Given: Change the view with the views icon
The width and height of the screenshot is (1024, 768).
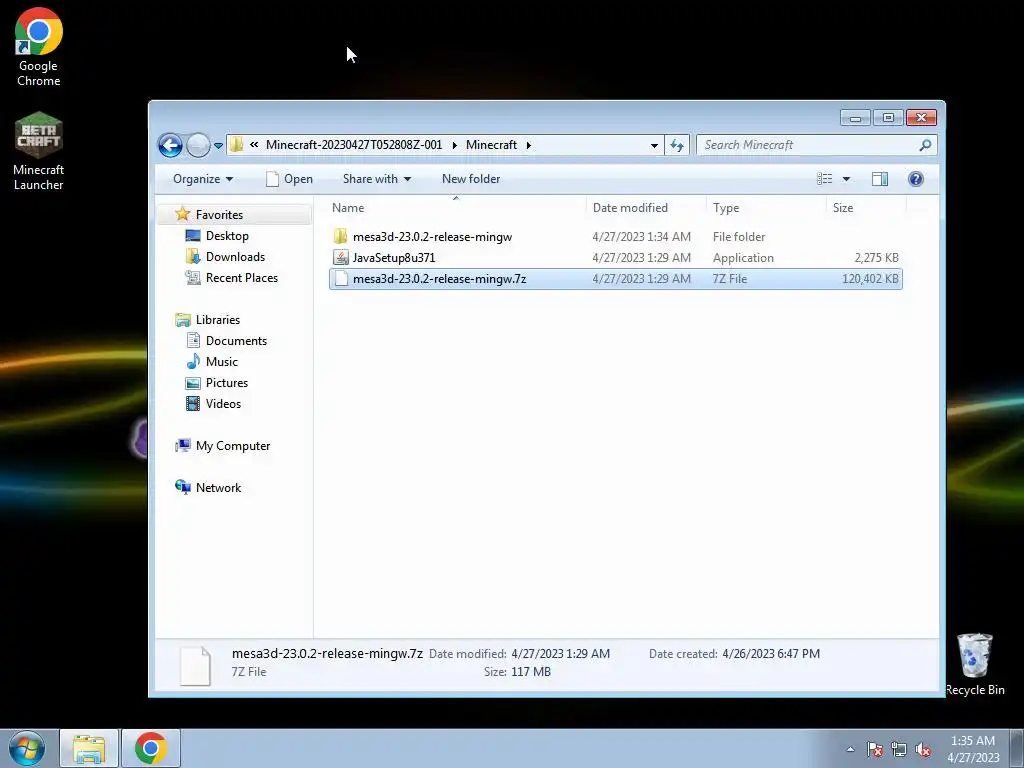Looking at the screenshot, I should [x=824, y=179].
